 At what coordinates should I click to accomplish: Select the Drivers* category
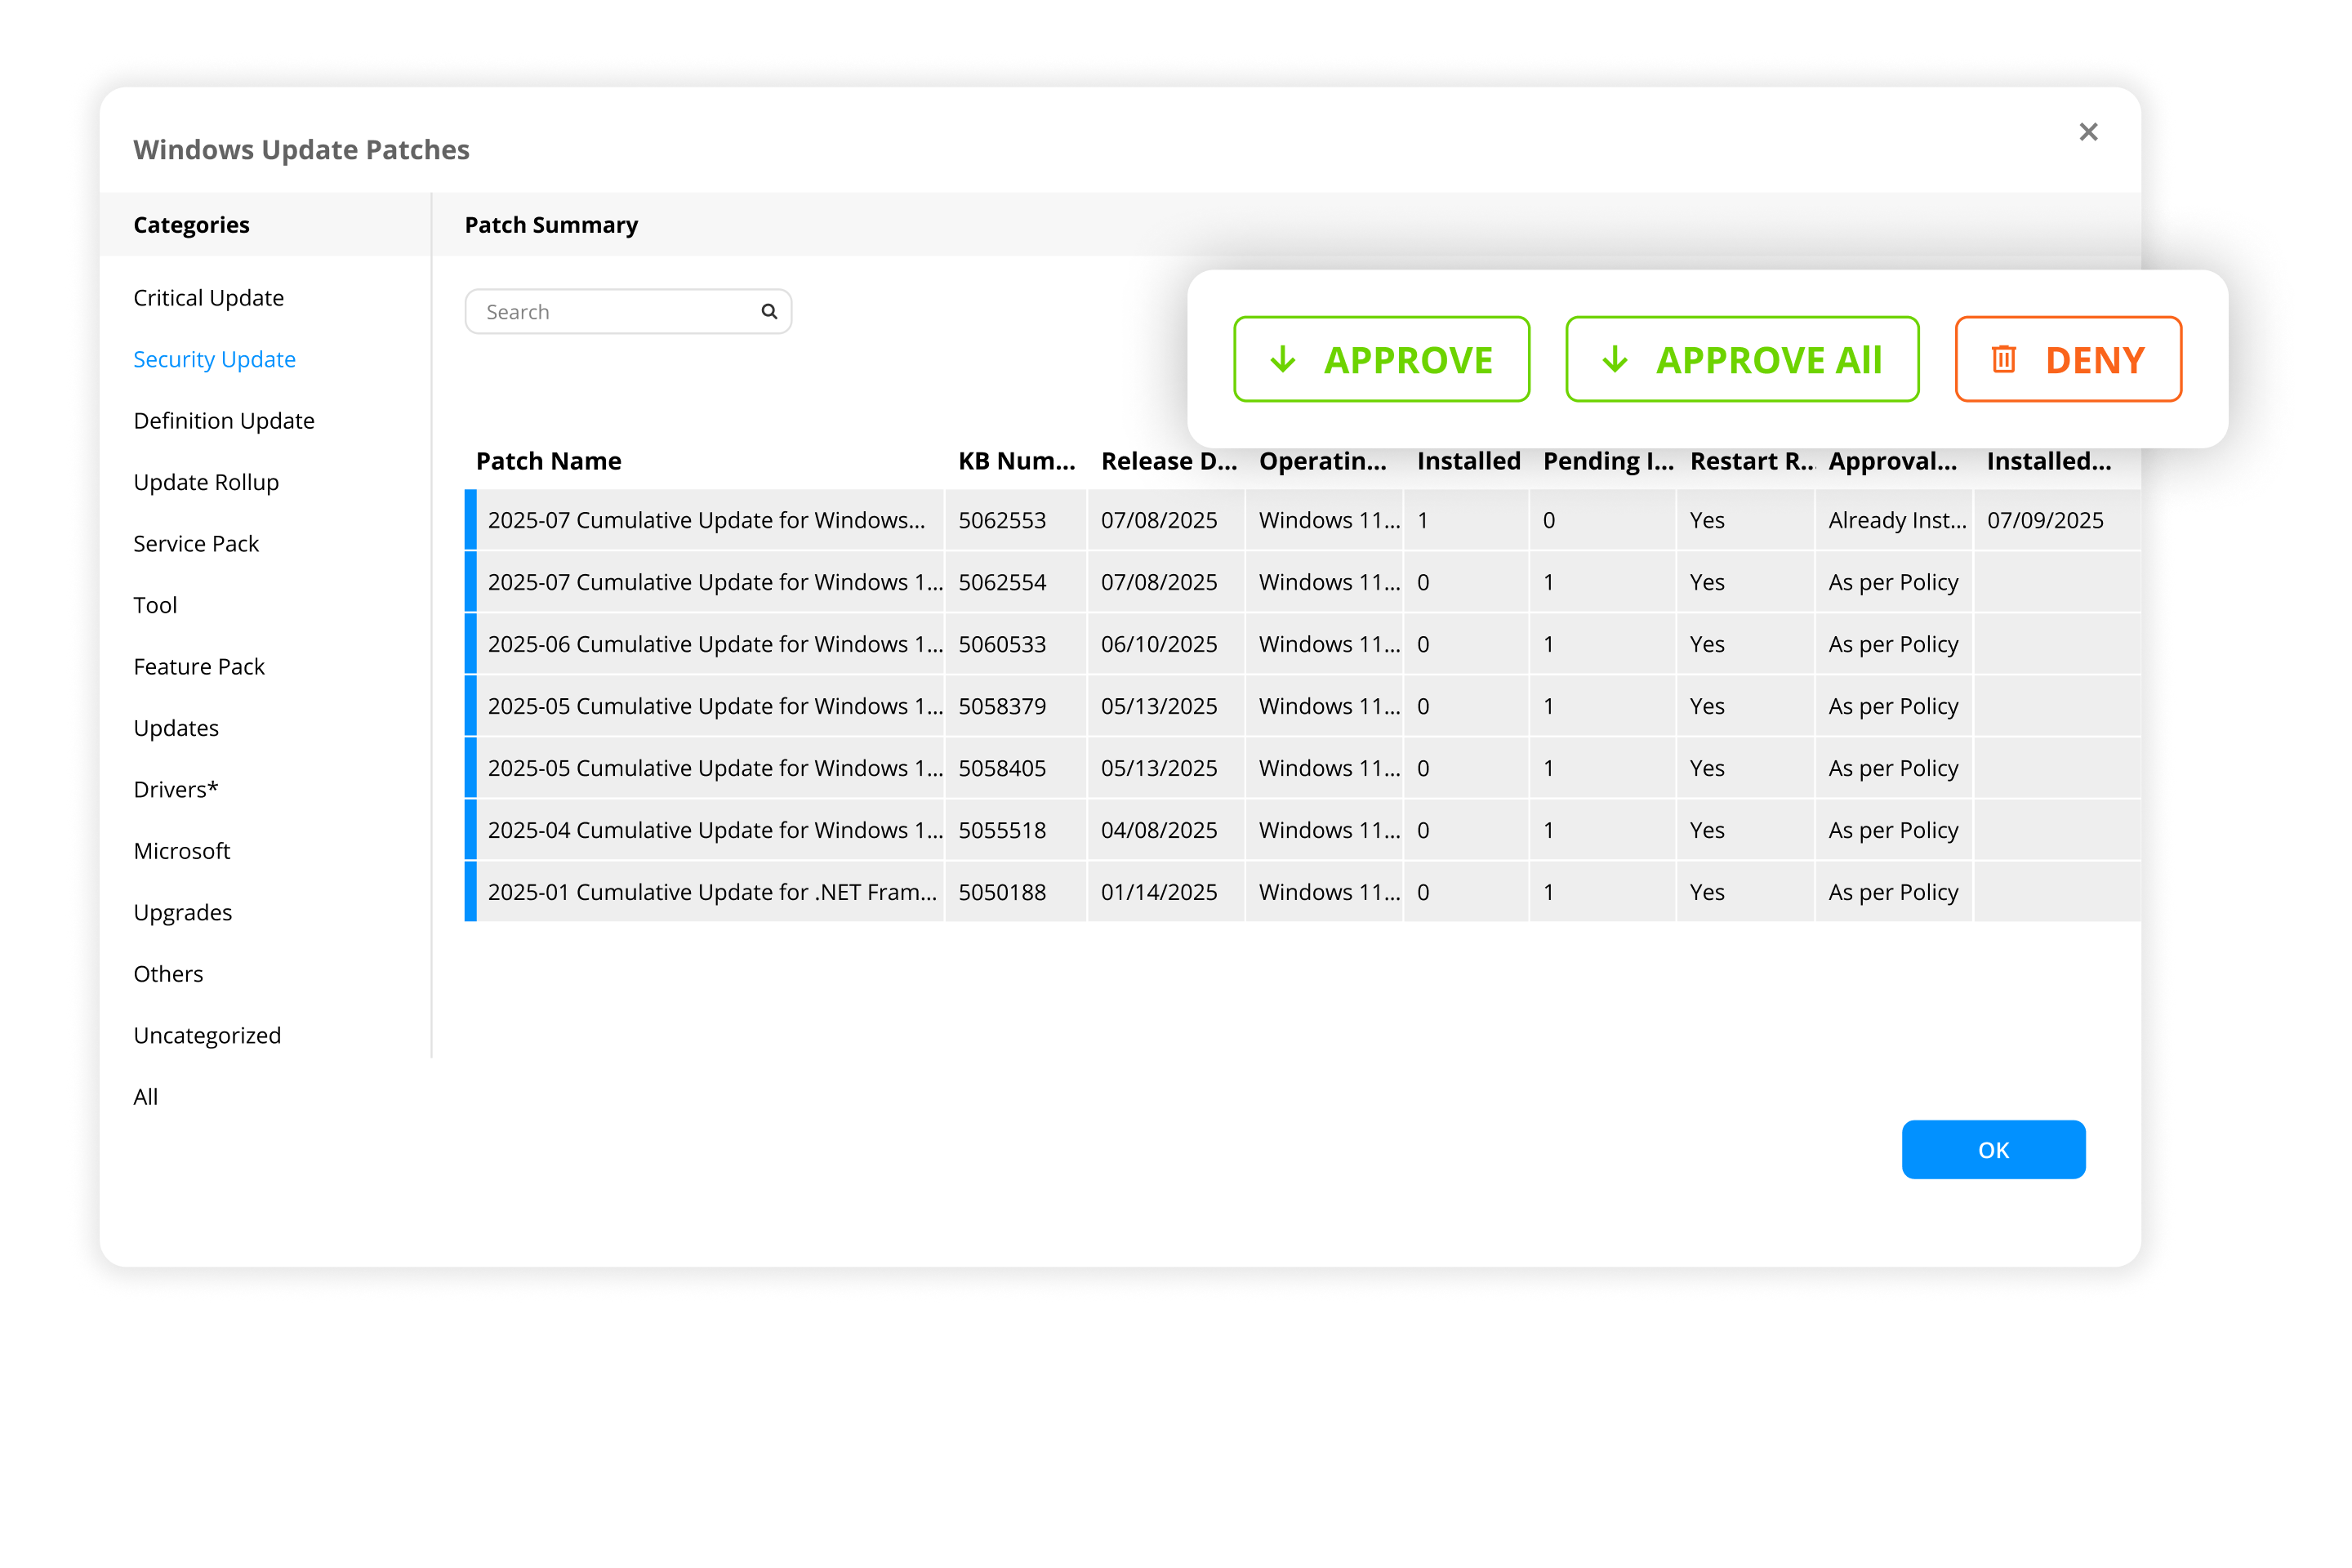point(176,790)
